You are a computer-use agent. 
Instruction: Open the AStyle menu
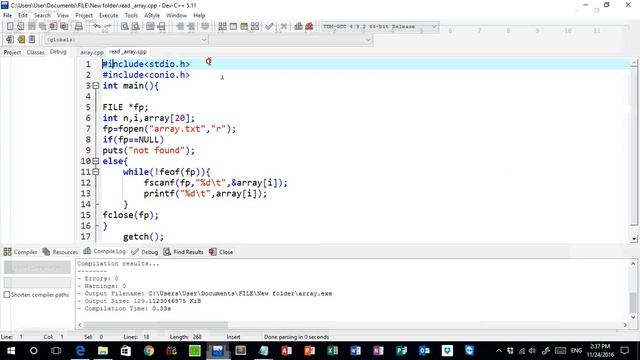coord(152,16)
